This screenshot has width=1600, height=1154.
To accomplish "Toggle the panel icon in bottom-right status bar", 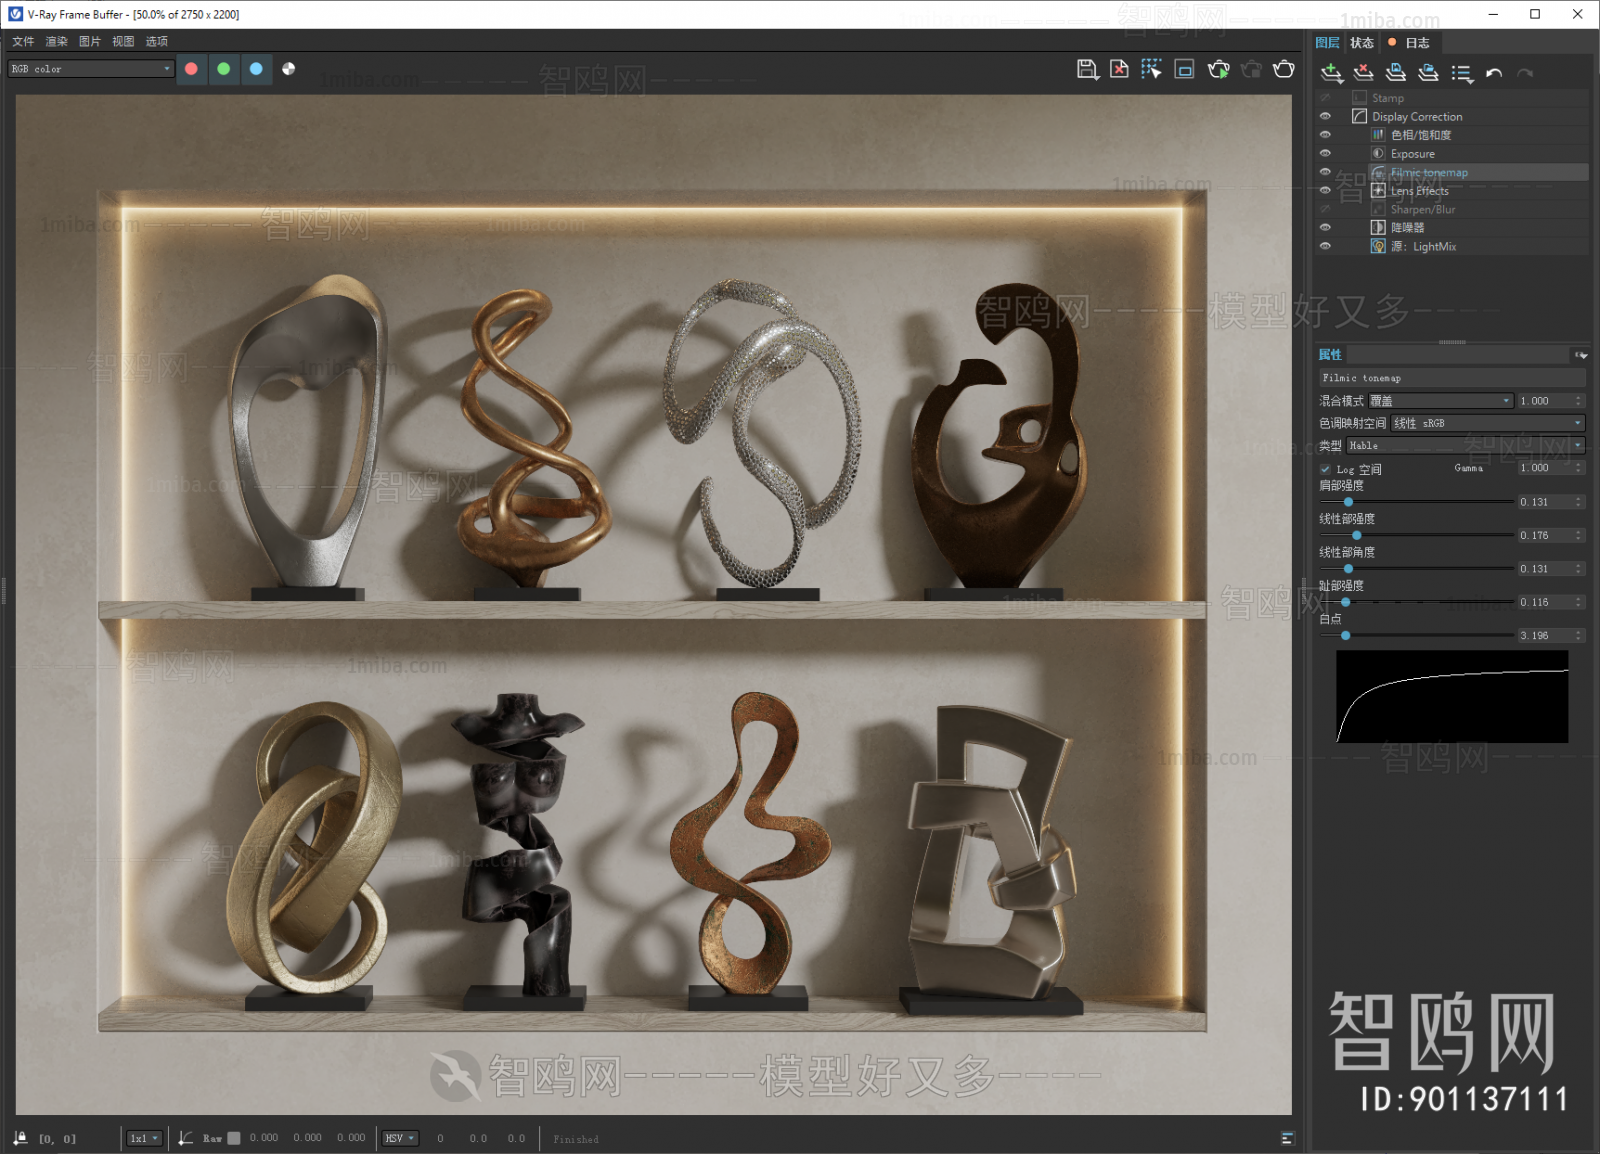I will point(1287,1138).
